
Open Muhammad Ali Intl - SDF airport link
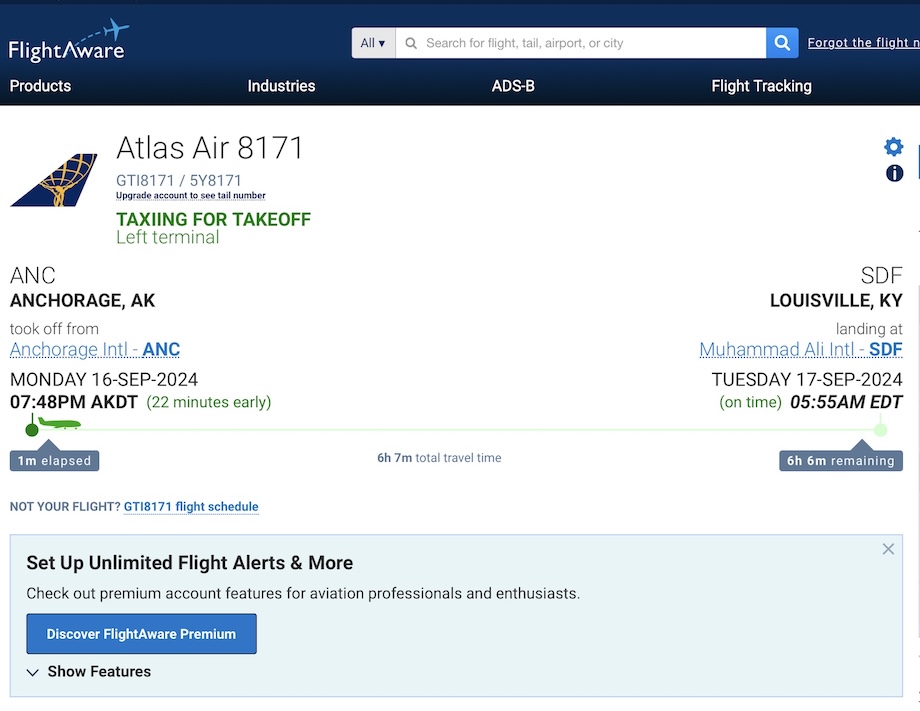pyautogui.click(x=800, y=349)
